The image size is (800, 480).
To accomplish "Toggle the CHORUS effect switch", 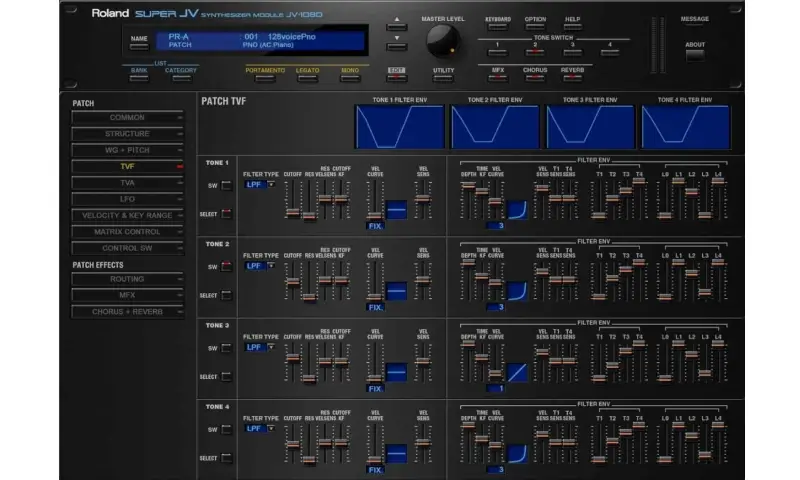I will click(x=535, y=78).
